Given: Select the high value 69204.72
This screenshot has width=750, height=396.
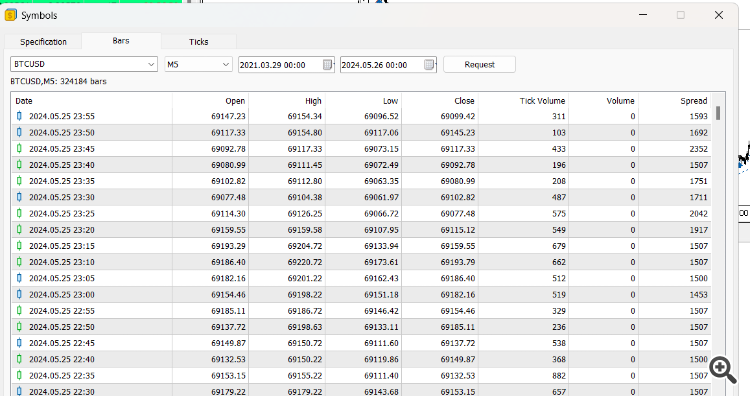Looking at the screenshot, I should (305, 246).
